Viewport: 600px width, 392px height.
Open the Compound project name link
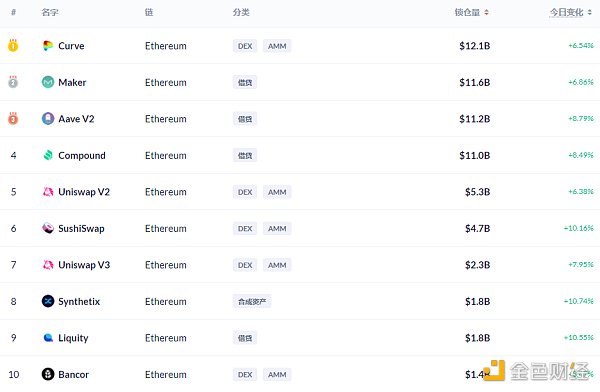[82, 155]
